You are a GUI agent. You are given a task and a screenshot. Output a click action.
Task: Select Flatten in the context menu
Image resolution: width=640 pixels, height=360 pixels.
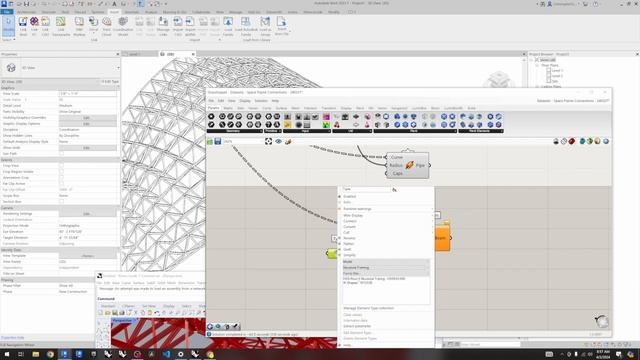point(349,244)
